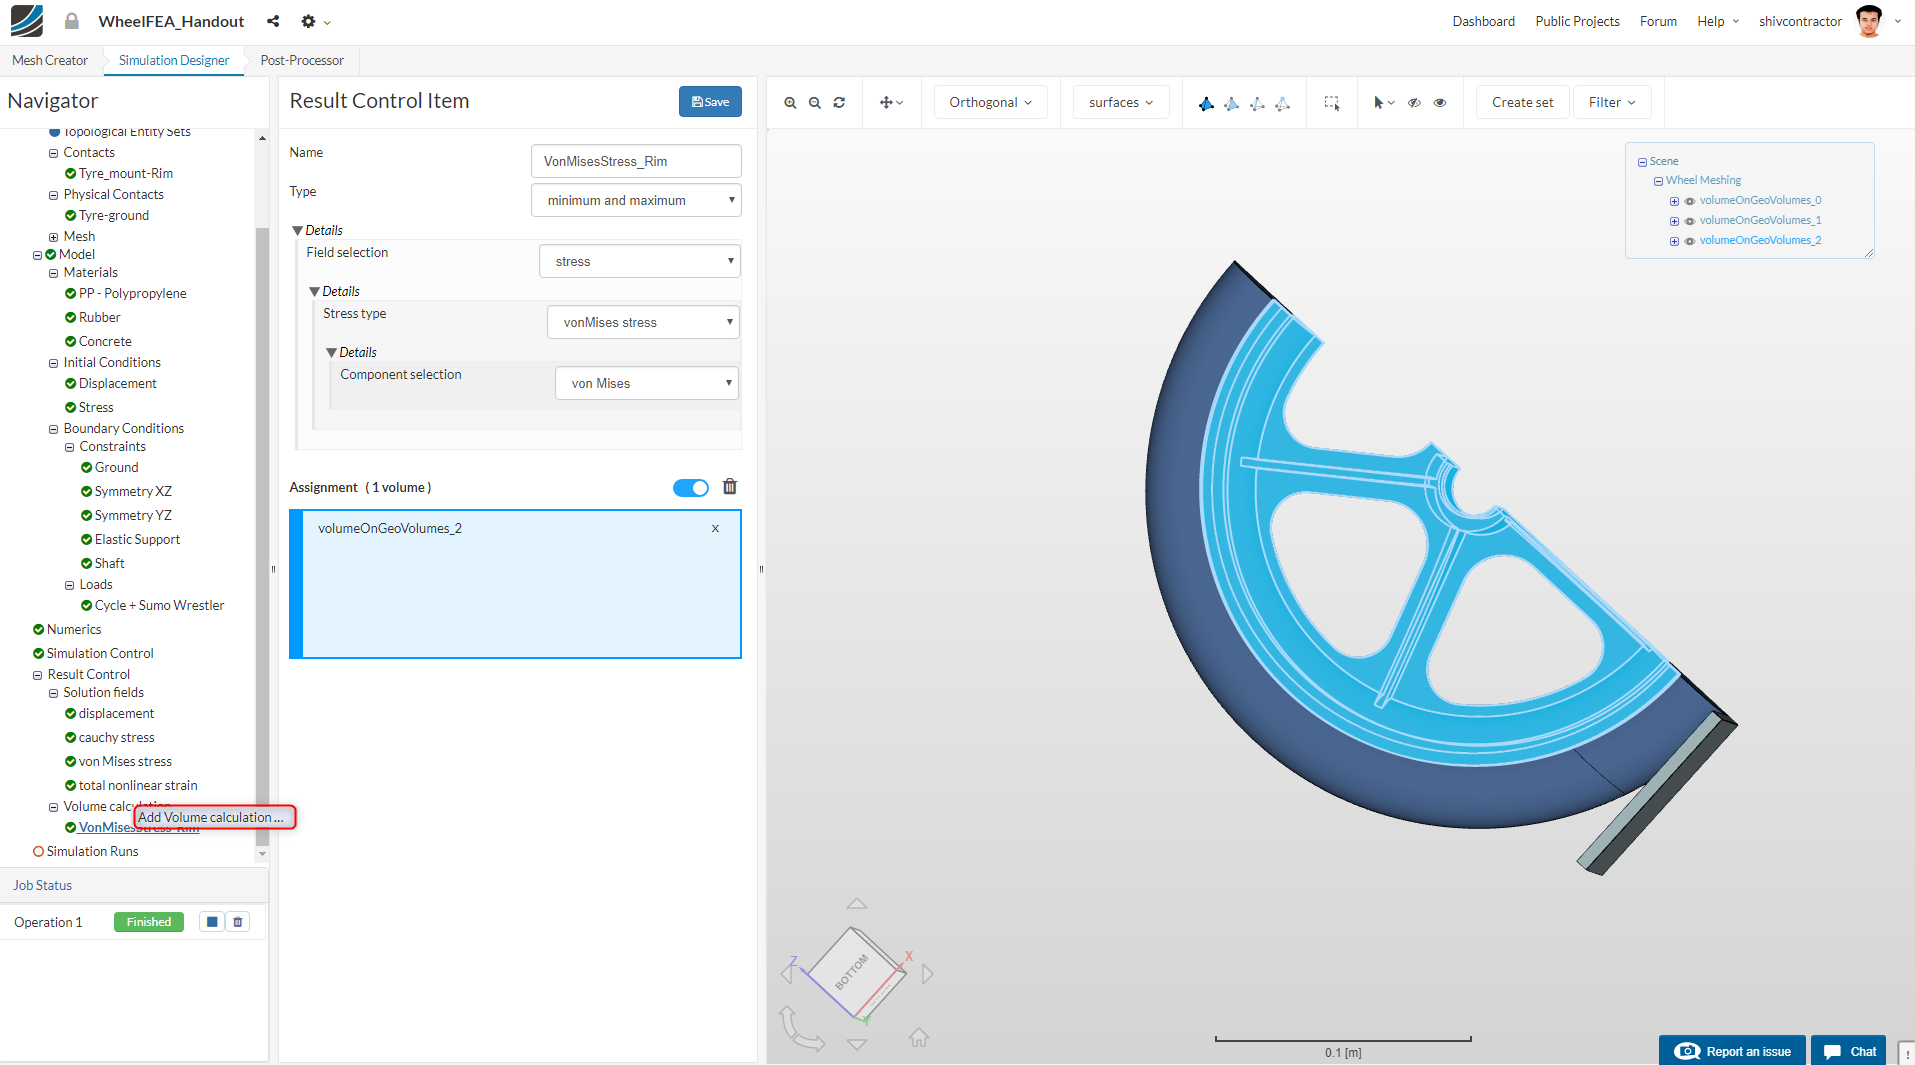Viewport: 1915px width, 1065px height.
Task: Select third pyramid render mode icon
Action: [1257, 103]
